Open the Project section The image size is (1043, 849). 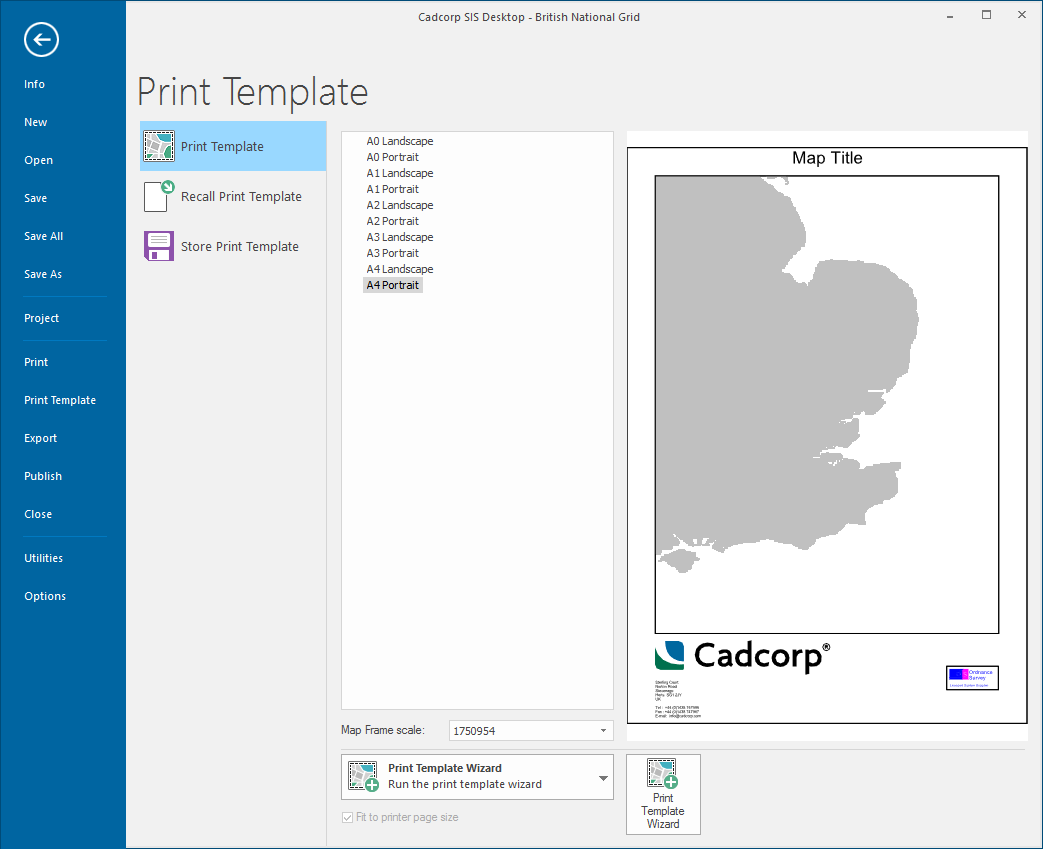(x=42, y=318)
